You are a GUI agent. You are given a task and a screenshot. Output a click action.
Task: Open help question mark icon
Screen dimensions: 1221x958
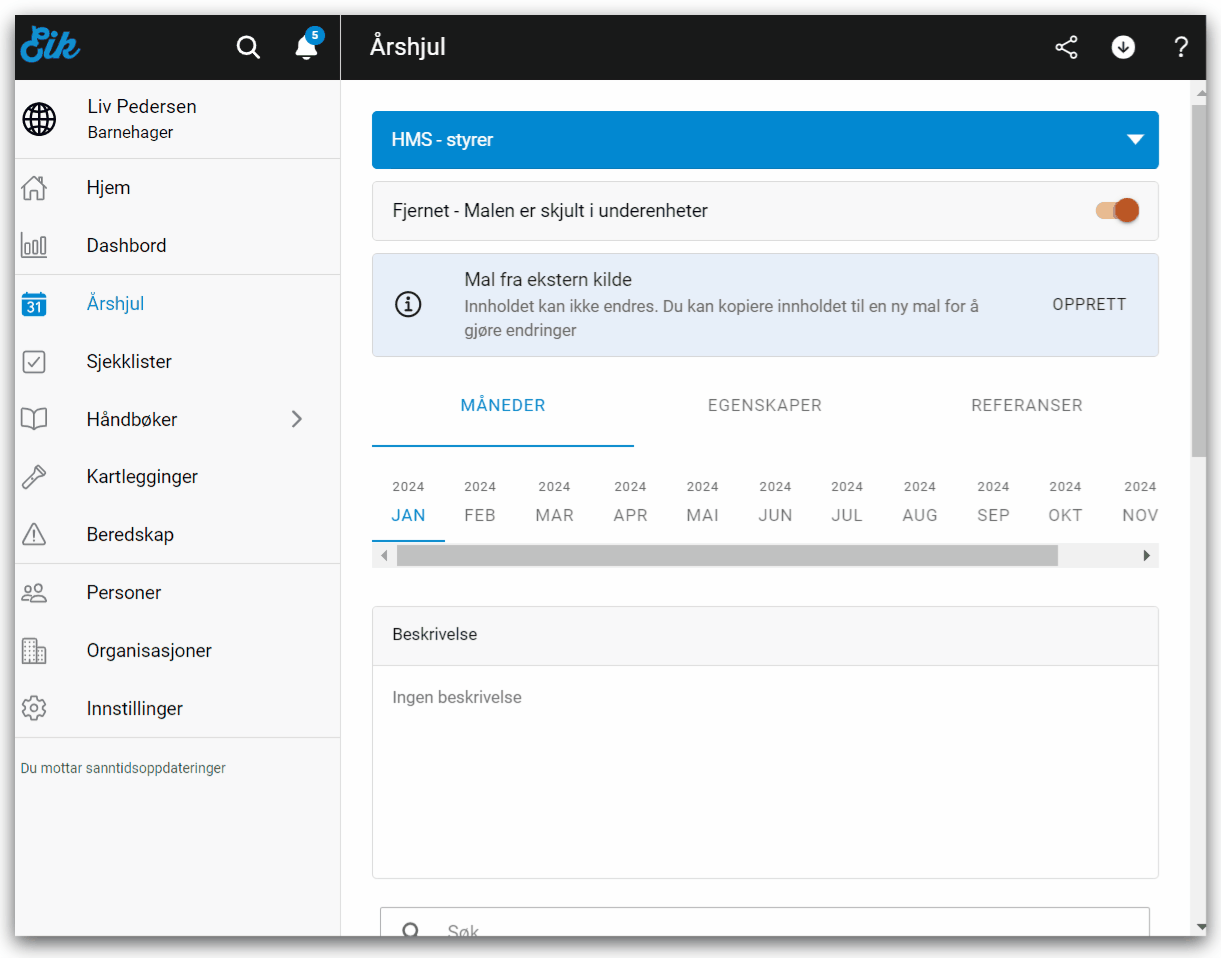click(x=1180, y=47)
